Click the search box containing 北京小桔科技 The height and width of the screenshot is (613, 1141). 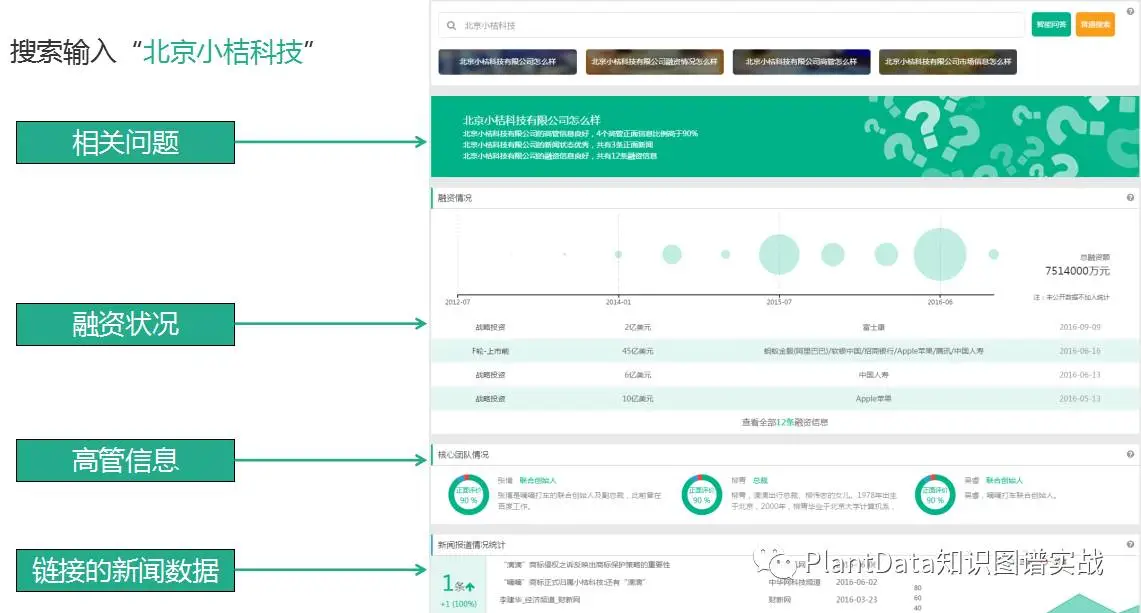[731, 25]
